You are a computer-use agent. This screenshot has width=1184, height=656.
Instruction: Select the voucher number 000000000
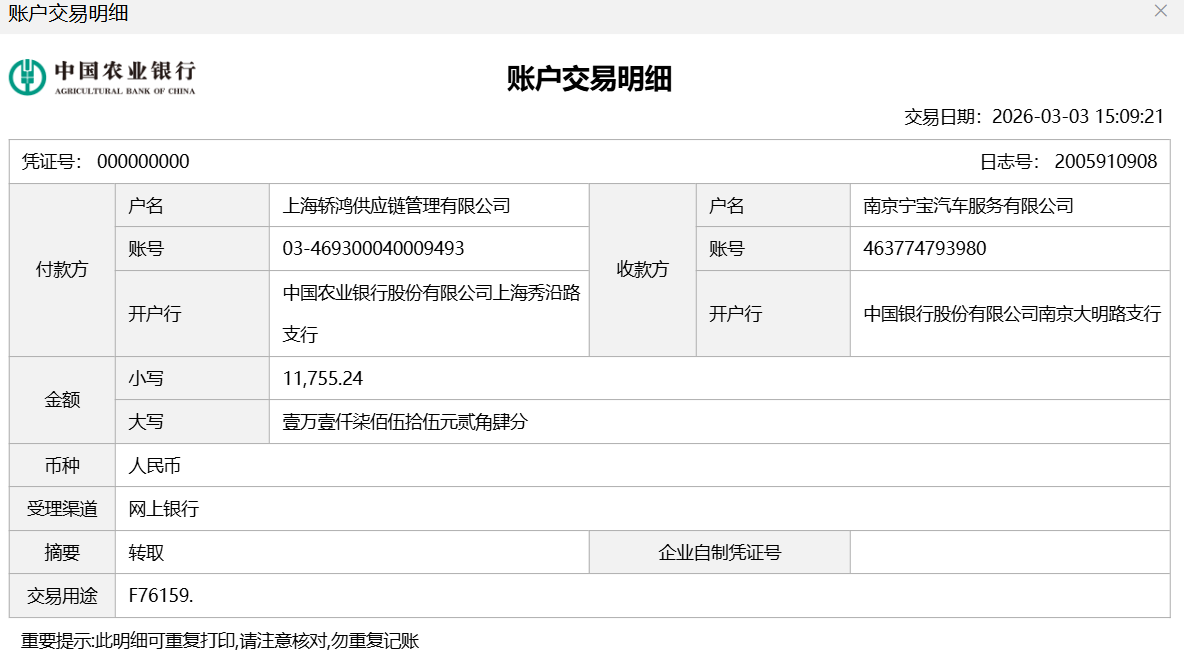click(x=143, y=162)
